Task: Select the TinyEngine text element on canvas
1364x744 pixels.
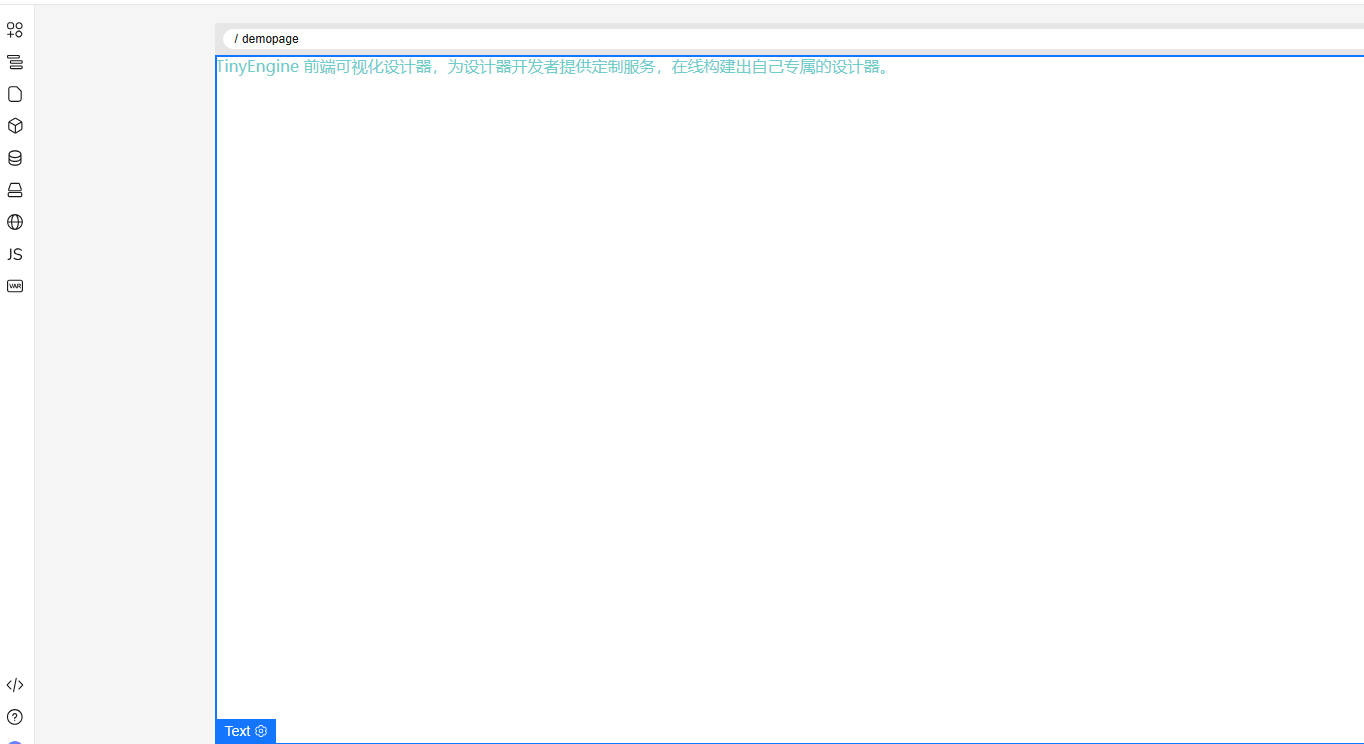Action: click(552, 67)
